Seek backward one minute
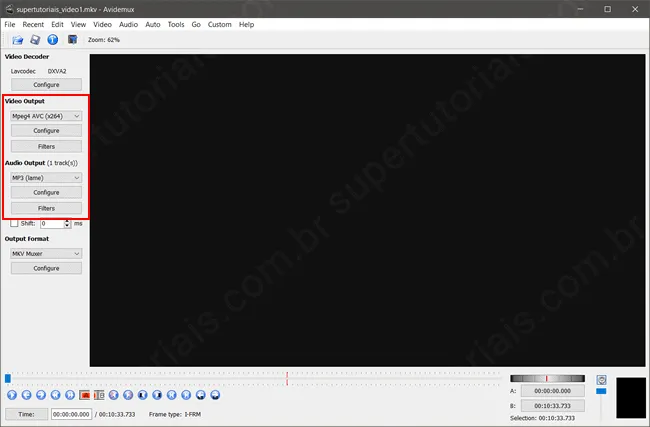Screen dimensions: 650x427 pyautogui.click(x=201, y=395)
